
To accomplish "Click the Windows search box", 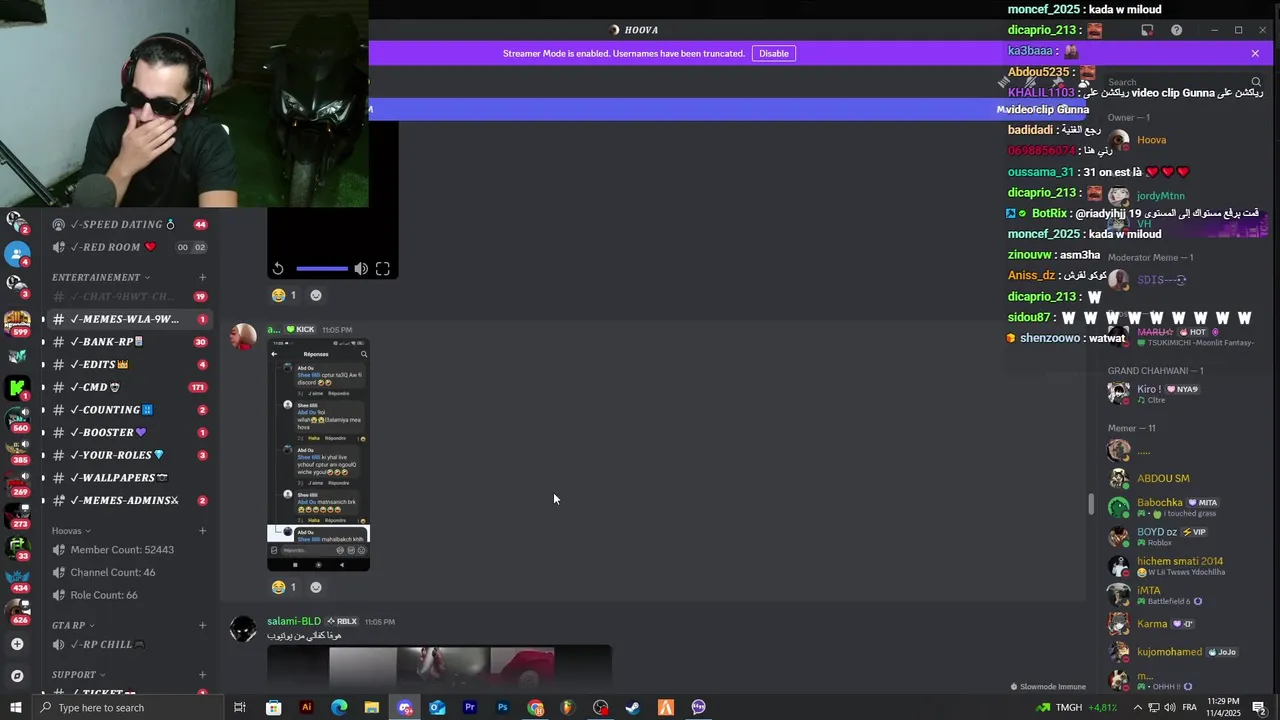I will pos(130,707).
